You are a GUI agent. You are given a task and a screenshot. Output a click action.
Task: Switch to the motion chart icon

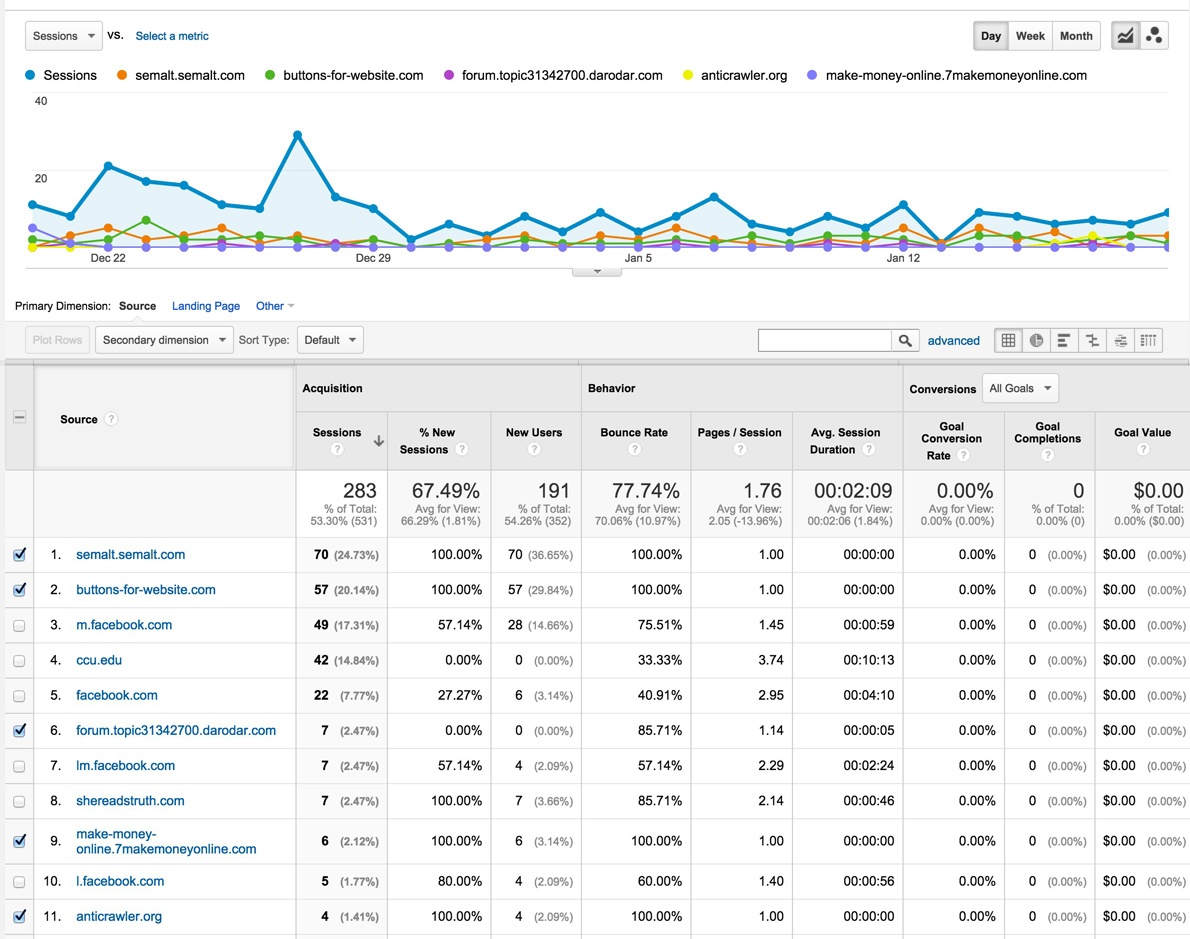[x=1154, y=36]
